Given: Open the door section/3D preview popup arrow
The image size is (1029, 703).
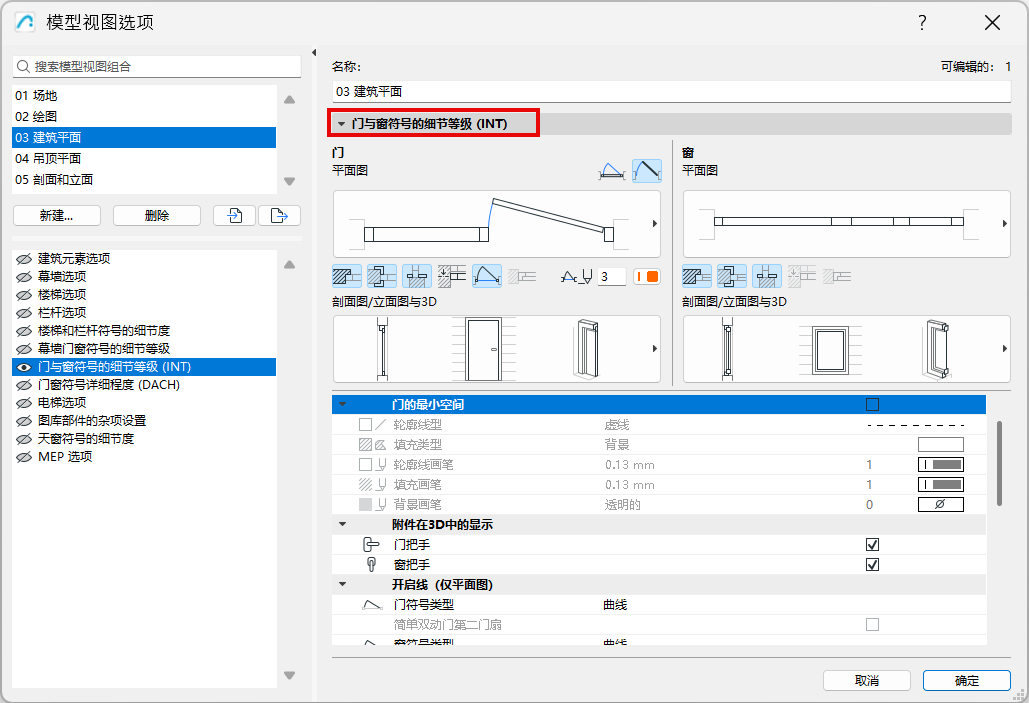Looking at the screenshot, I should point(654,349).
